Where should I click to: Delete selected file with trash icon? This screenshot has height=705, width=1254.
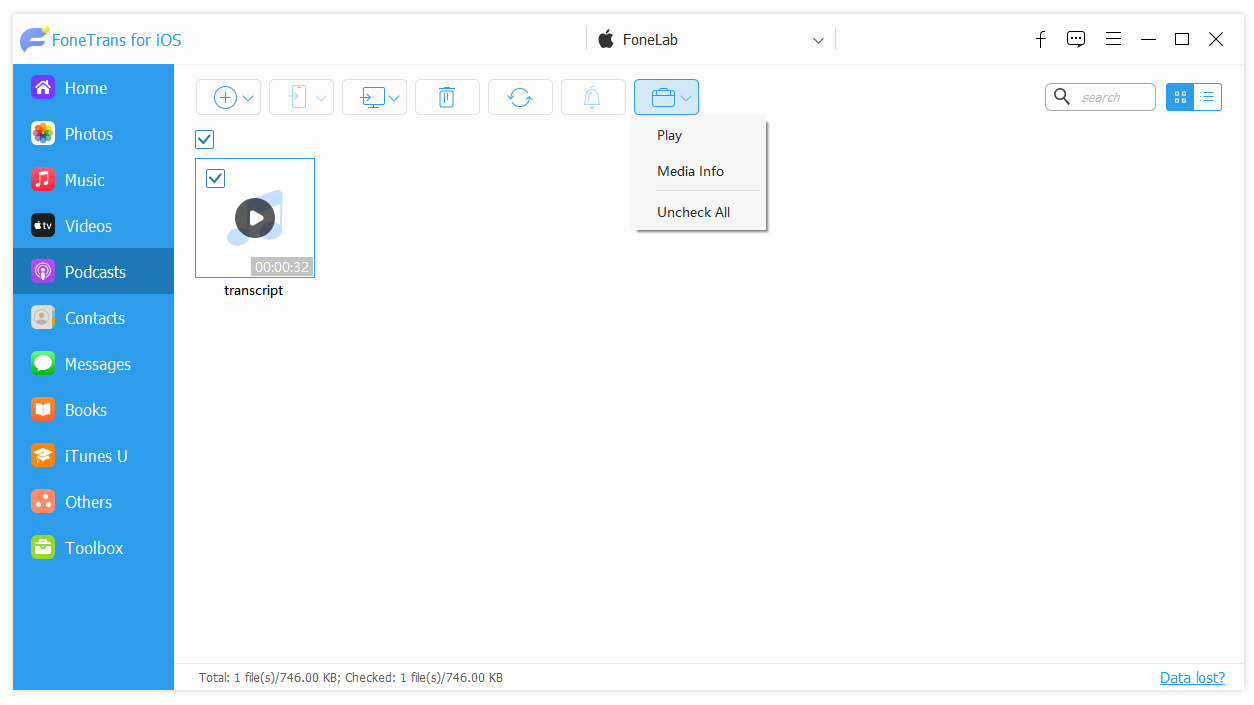tap(447, 97)
